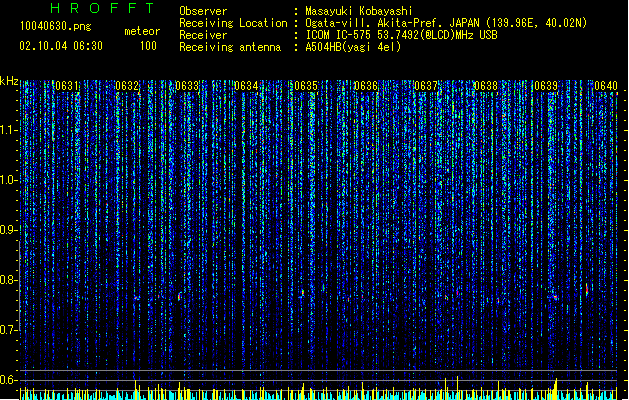Screen dimensions: 629x400
Task: Click the kHz axis unit label
Action: (x=9, y=81)
